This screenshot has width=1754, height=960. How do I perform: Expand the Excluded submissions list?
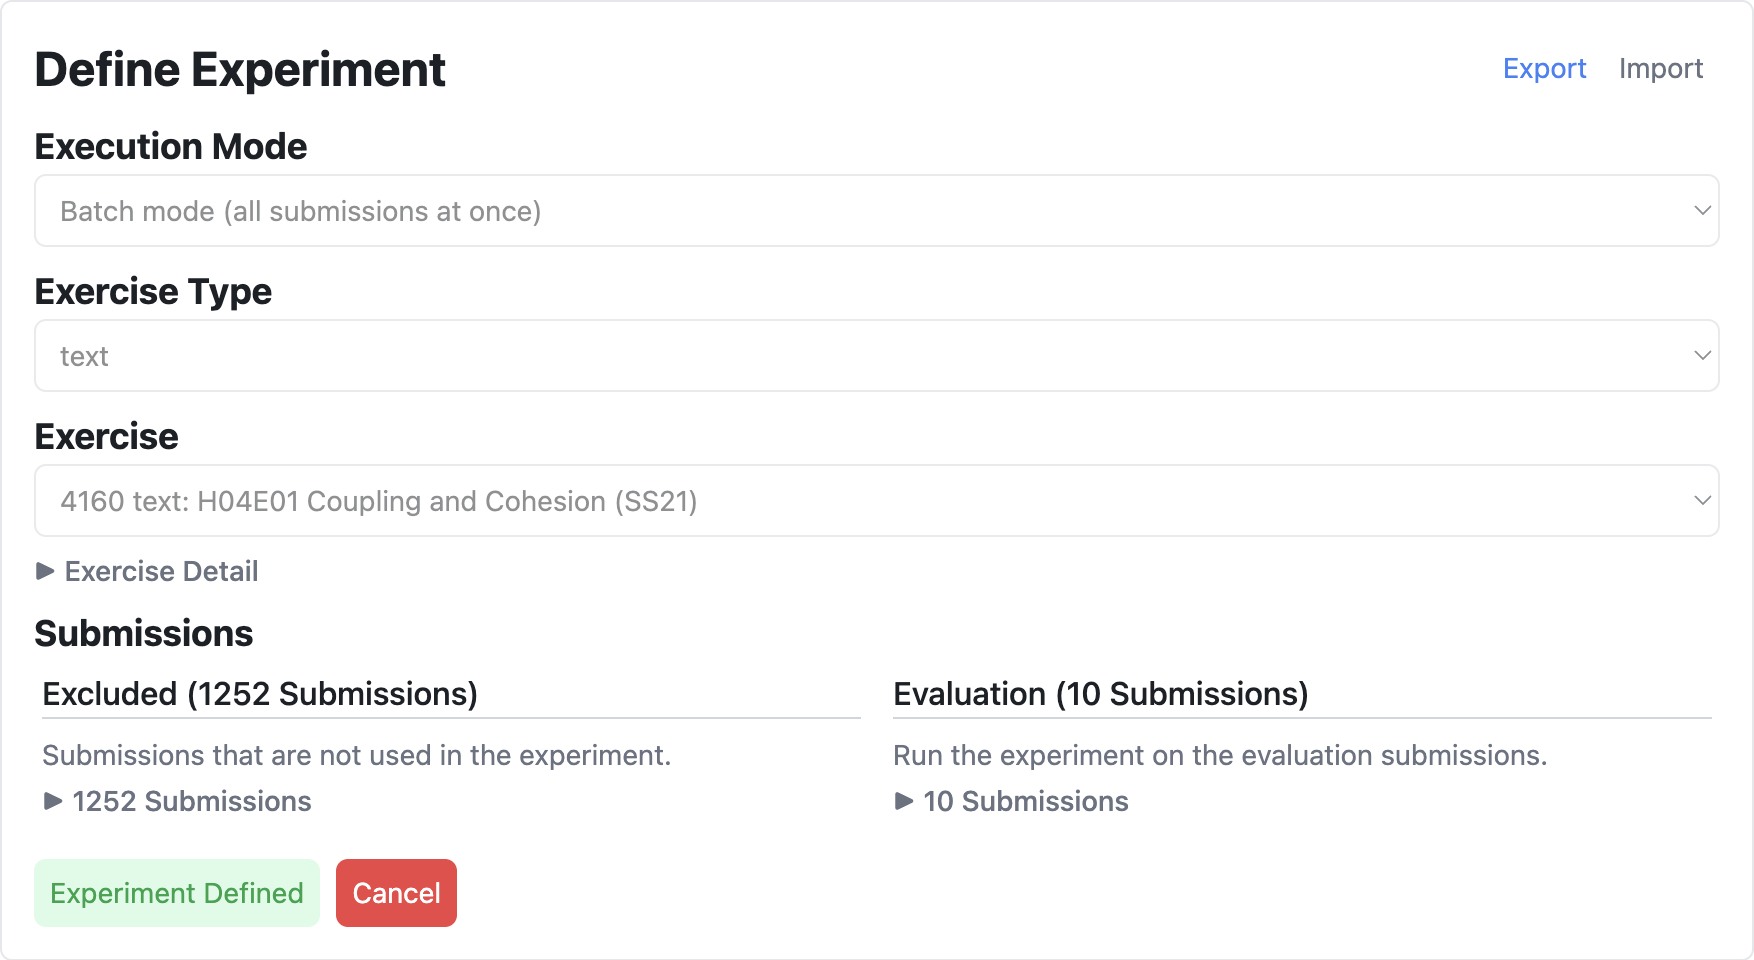coord(190,801)
